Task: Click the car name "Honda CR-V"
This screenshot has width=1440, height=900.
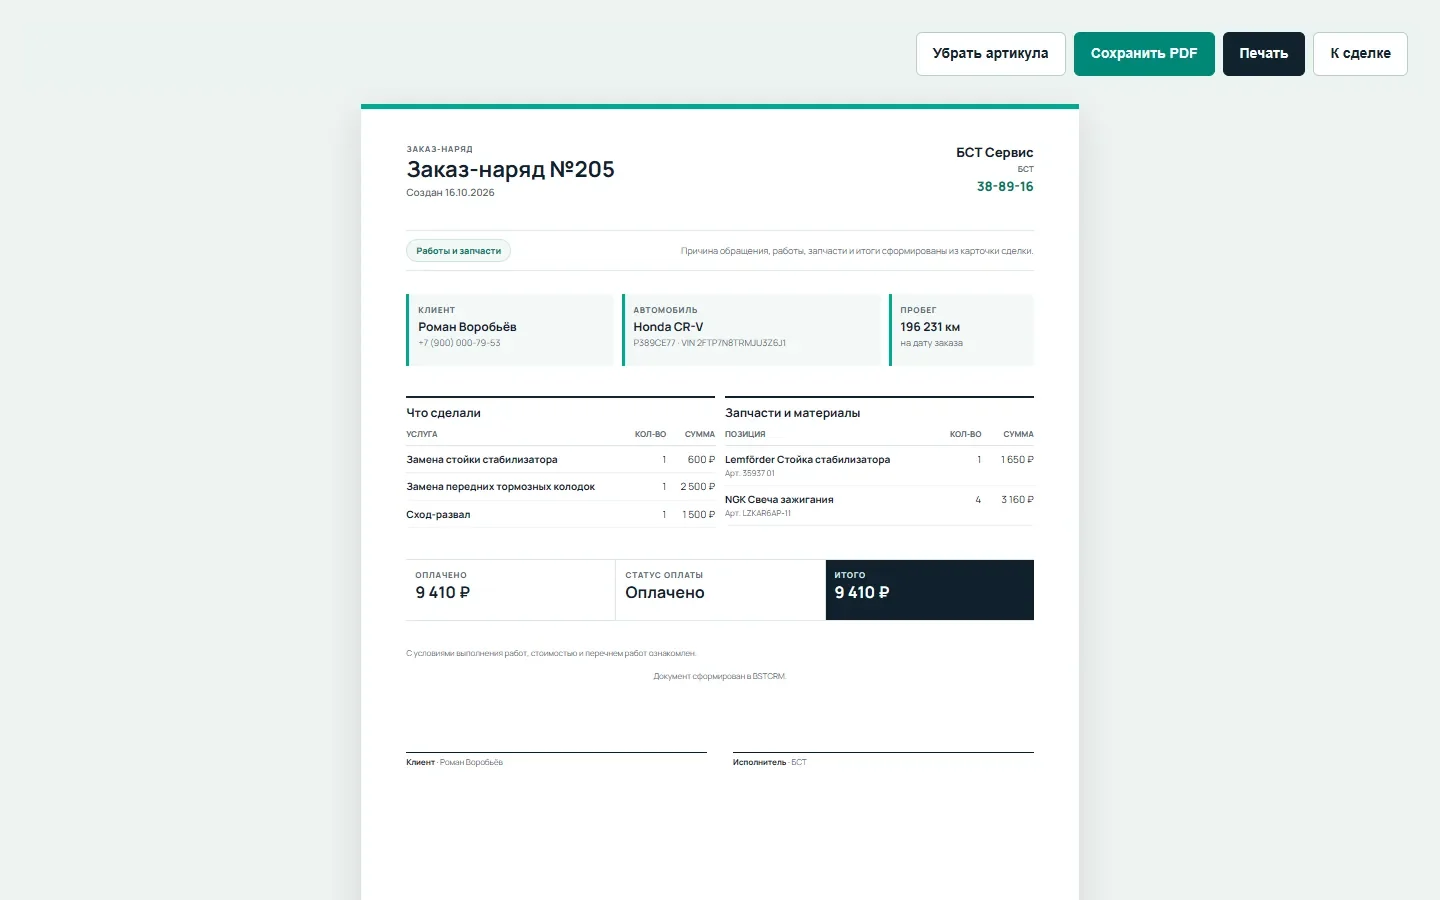Action: tap(668, 327)
